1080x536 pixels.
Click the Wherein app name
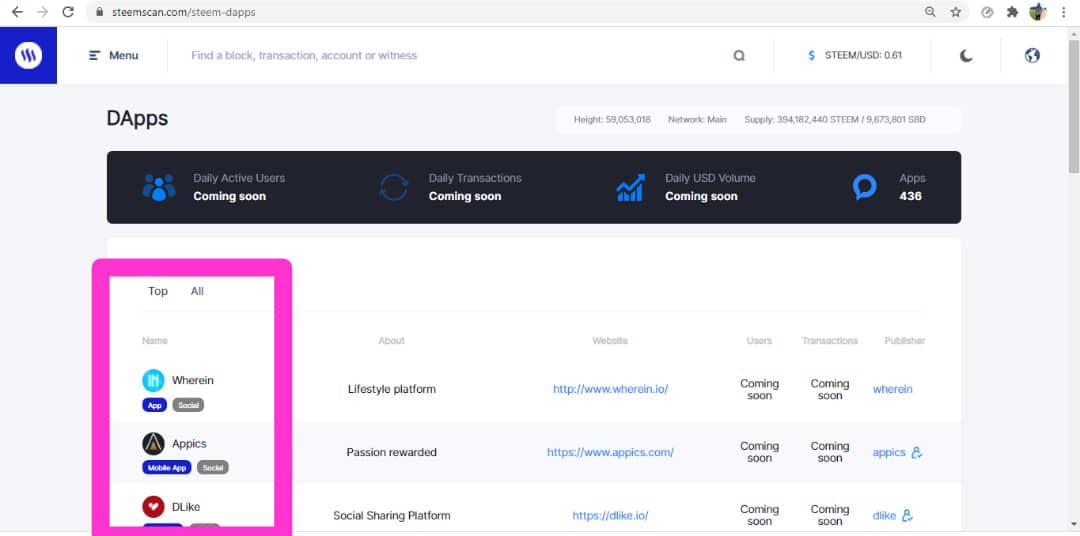tap(193, 380)
